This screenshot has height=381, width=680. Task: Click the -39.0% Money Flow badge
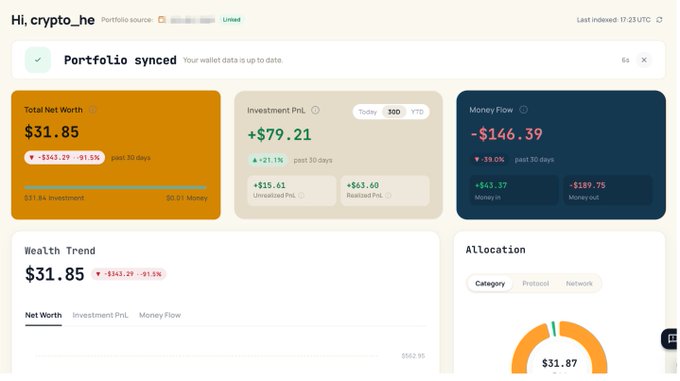(x=489, y=160)
